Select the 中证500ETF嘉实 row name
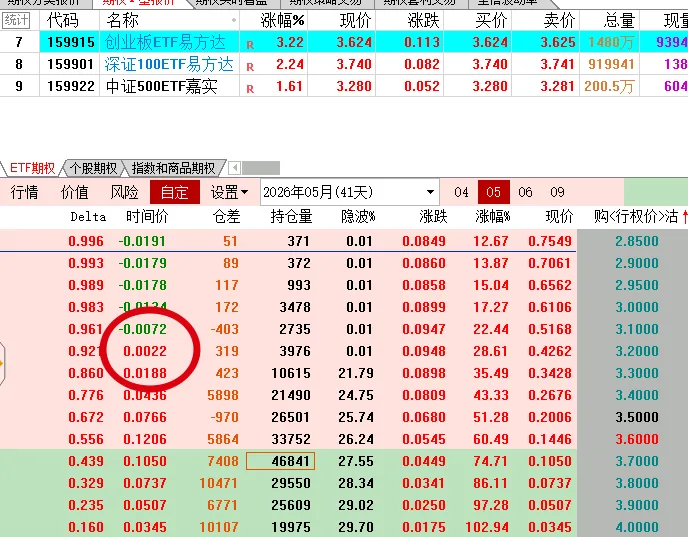The height and width of the screenshot is (537, 688). [x=161, y=86]
